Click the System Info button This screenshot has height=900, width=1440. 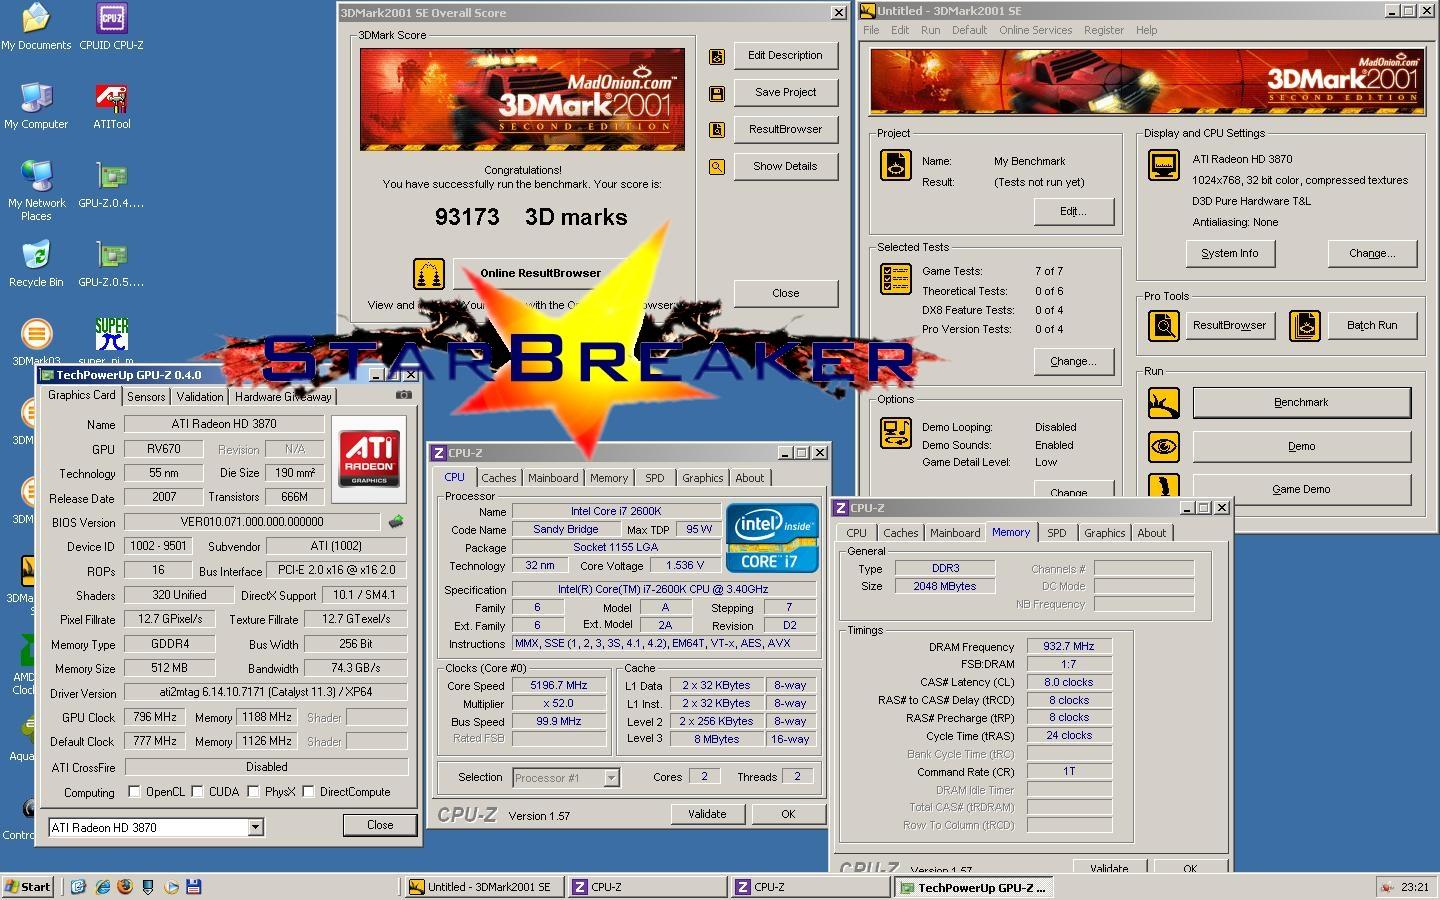point(1230,254)
